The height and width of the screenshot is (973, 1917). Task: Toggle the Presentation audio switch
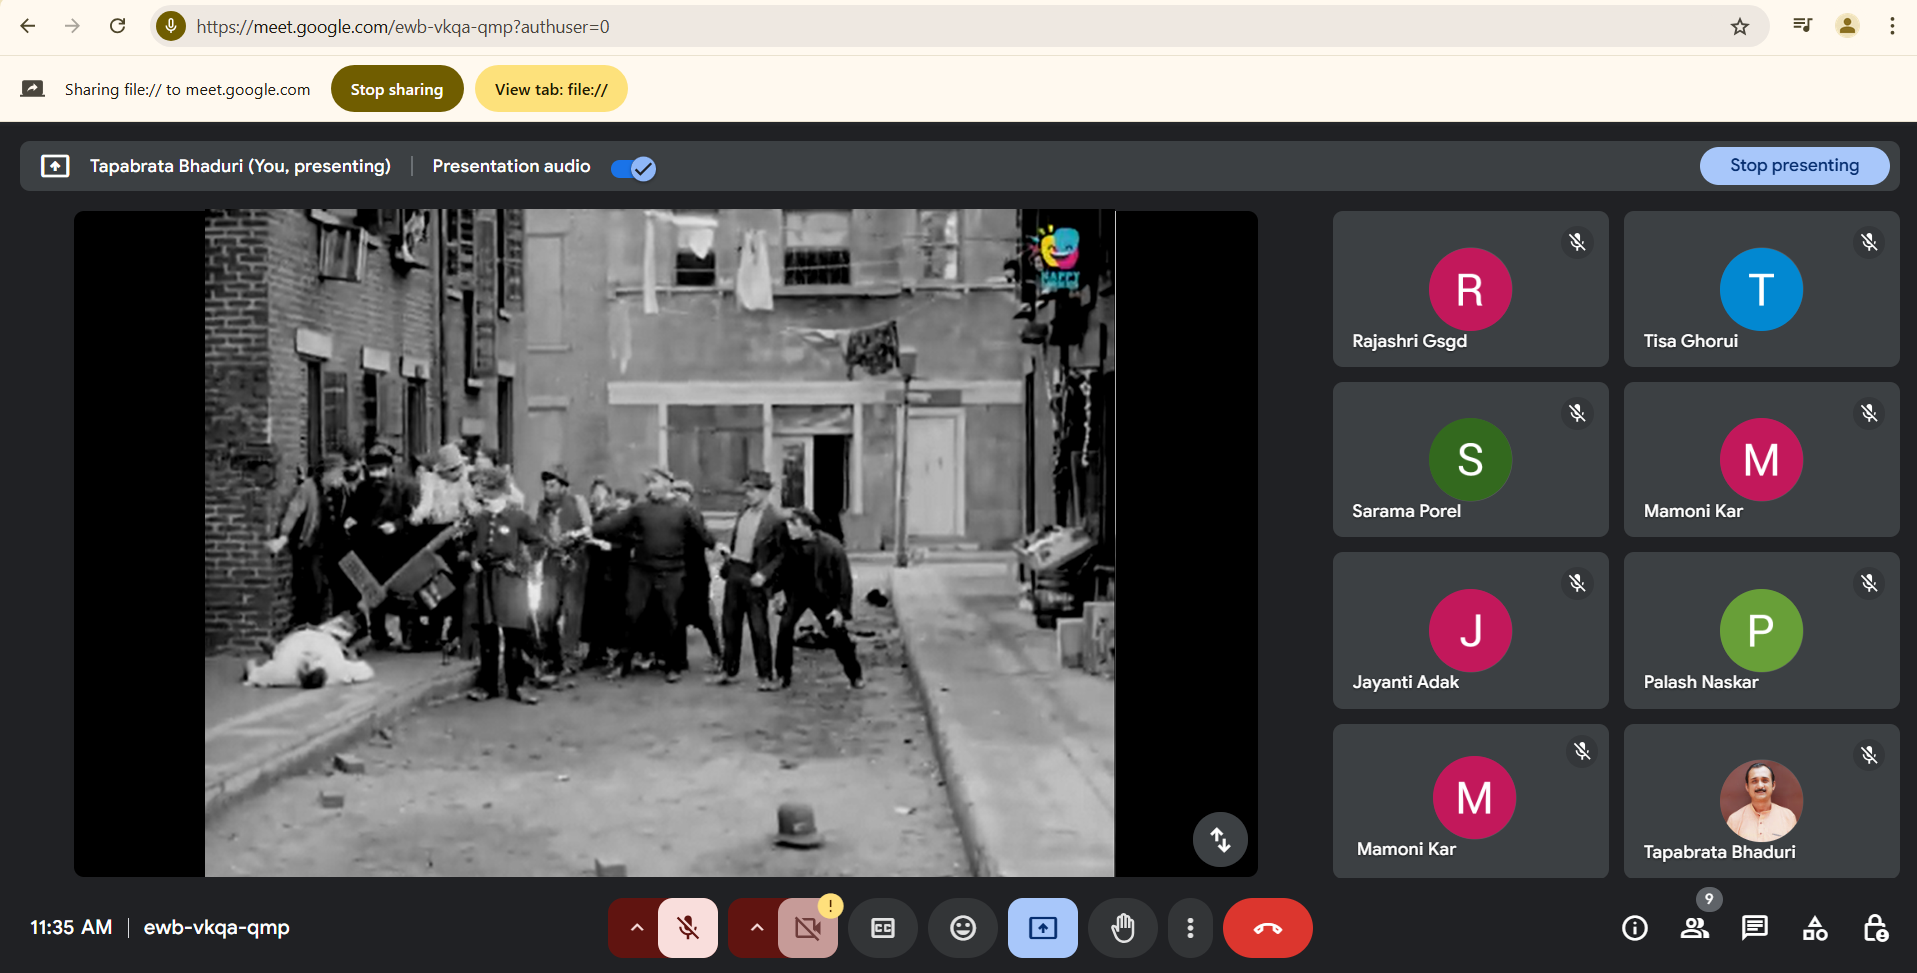pyautogui.click(x=633, y=168)
